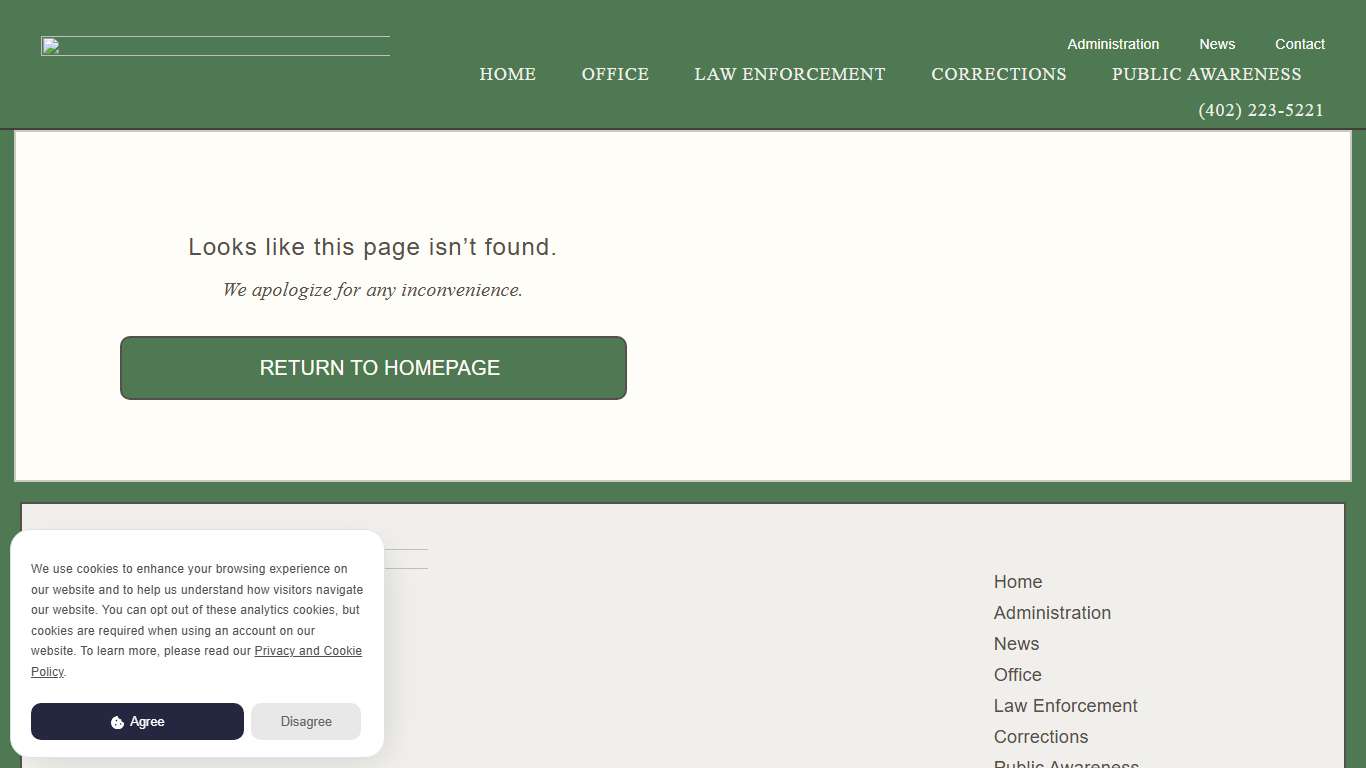Agree to the cookie policy

pyautogui.click(x=136, y=721)
